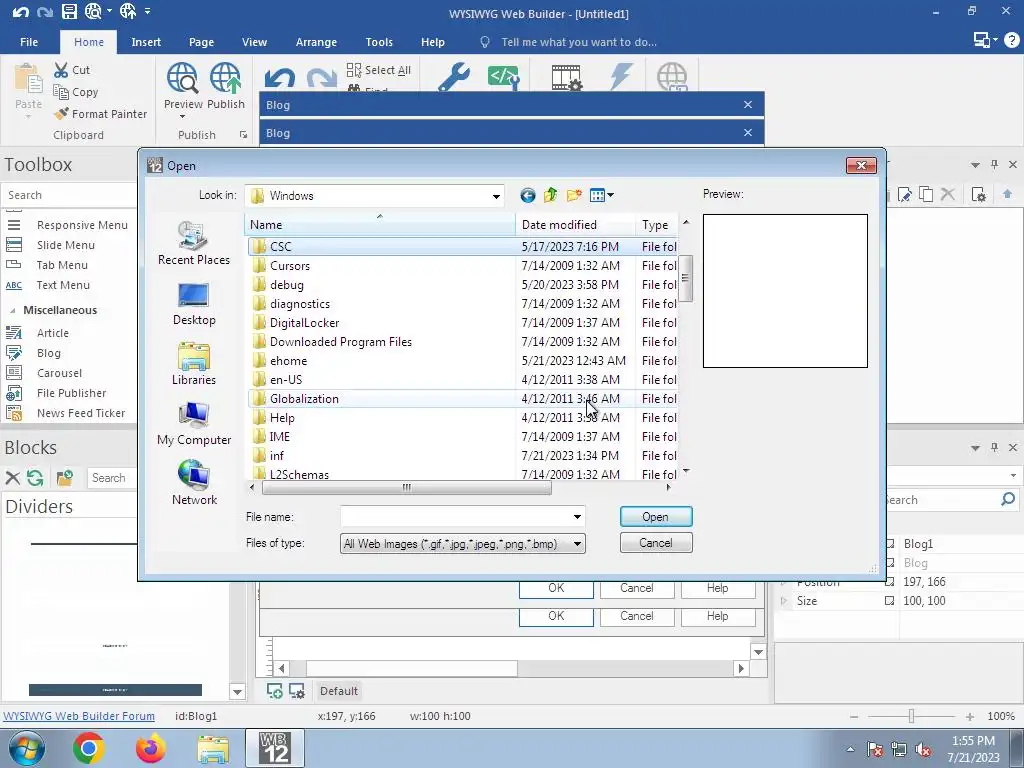1024x768 pixels.
Task: Click the large blue Undo arrow in ribbon
Action: pyautogui.click(x=280, y=79)
